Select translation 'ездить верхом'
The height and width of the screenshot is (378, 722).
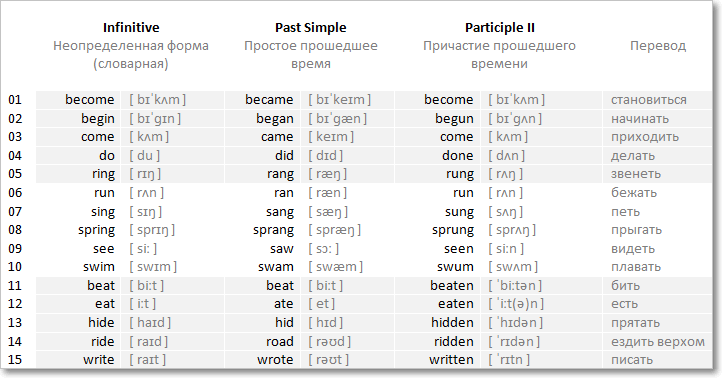[x=658, y=342]
